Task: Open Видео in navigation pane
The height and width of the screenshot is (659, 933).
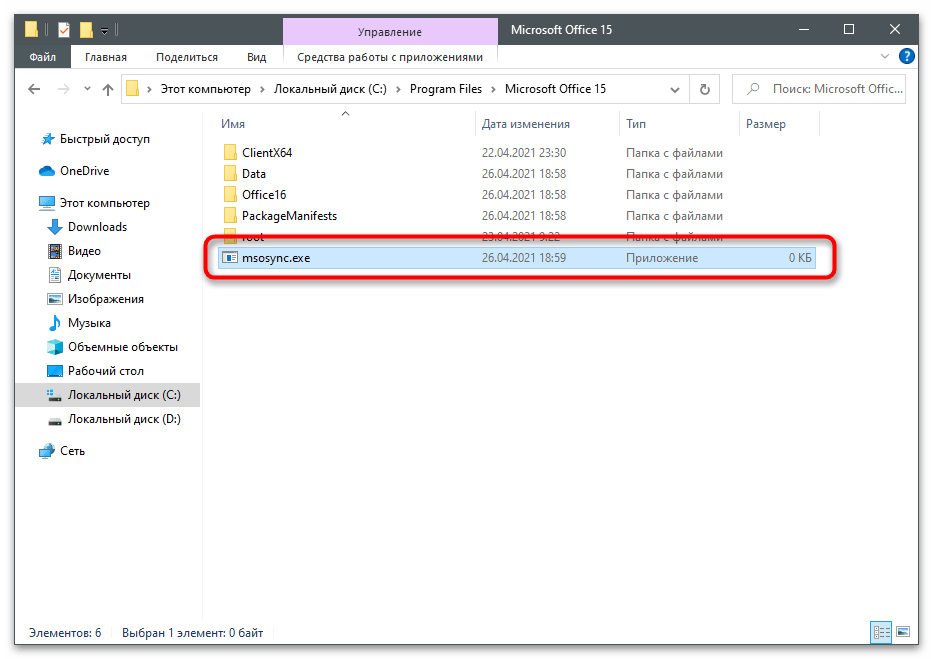Action: [84, 251]
